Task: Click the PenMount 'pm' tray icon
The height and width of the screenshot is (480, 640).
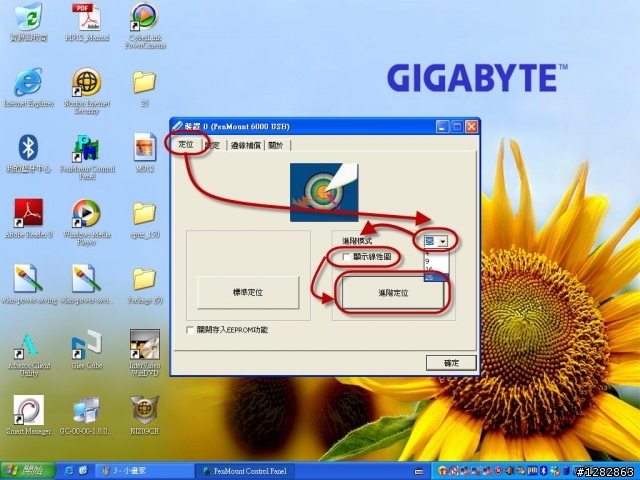Action: click(532, 471)
